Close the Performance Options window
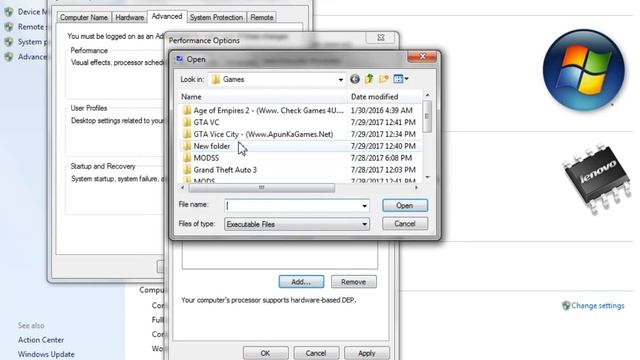 coord(380,38)
